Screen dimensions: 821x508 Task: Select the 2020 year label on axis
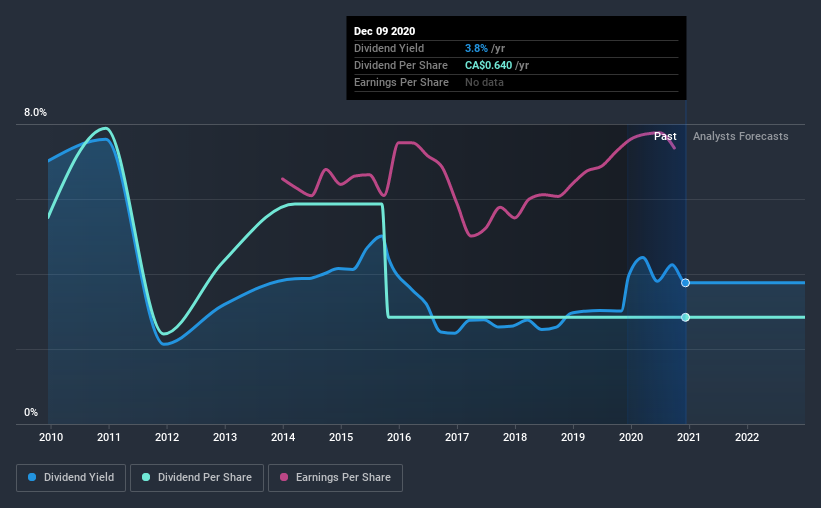[631, 437]
